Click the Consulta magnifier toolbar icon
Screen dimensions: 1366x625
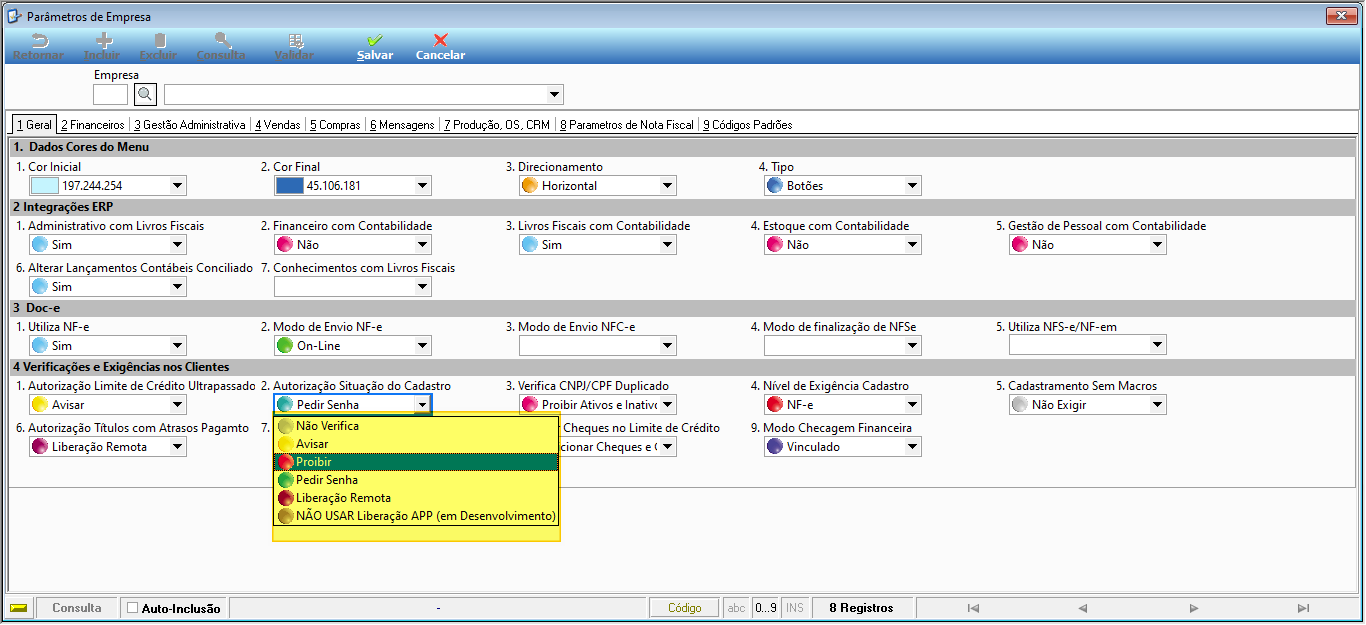tap(222, 41)
